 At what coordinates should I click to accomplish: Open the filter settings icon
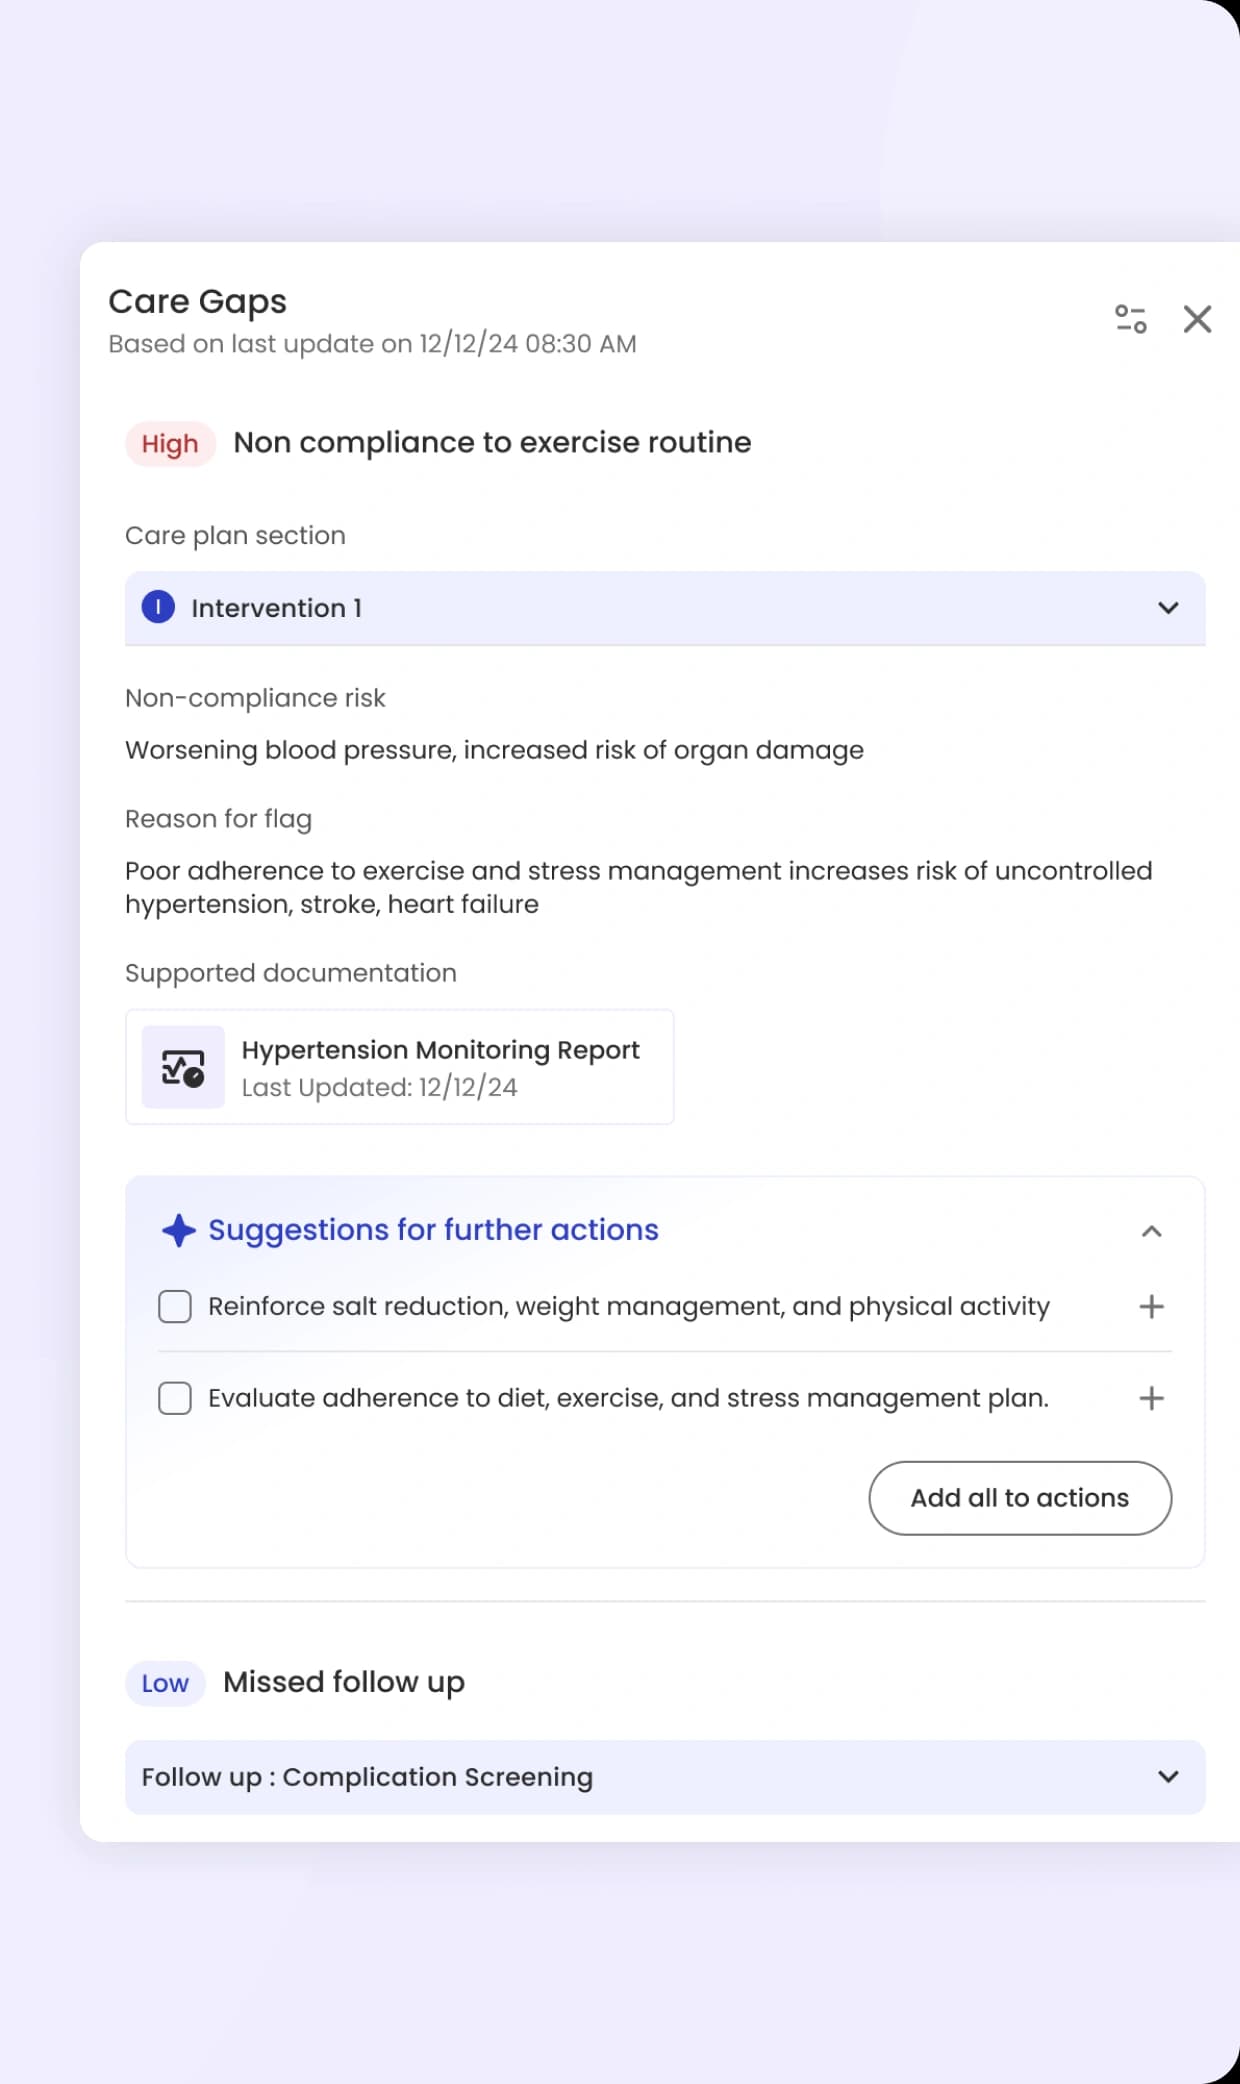[x=1131, y=319]
